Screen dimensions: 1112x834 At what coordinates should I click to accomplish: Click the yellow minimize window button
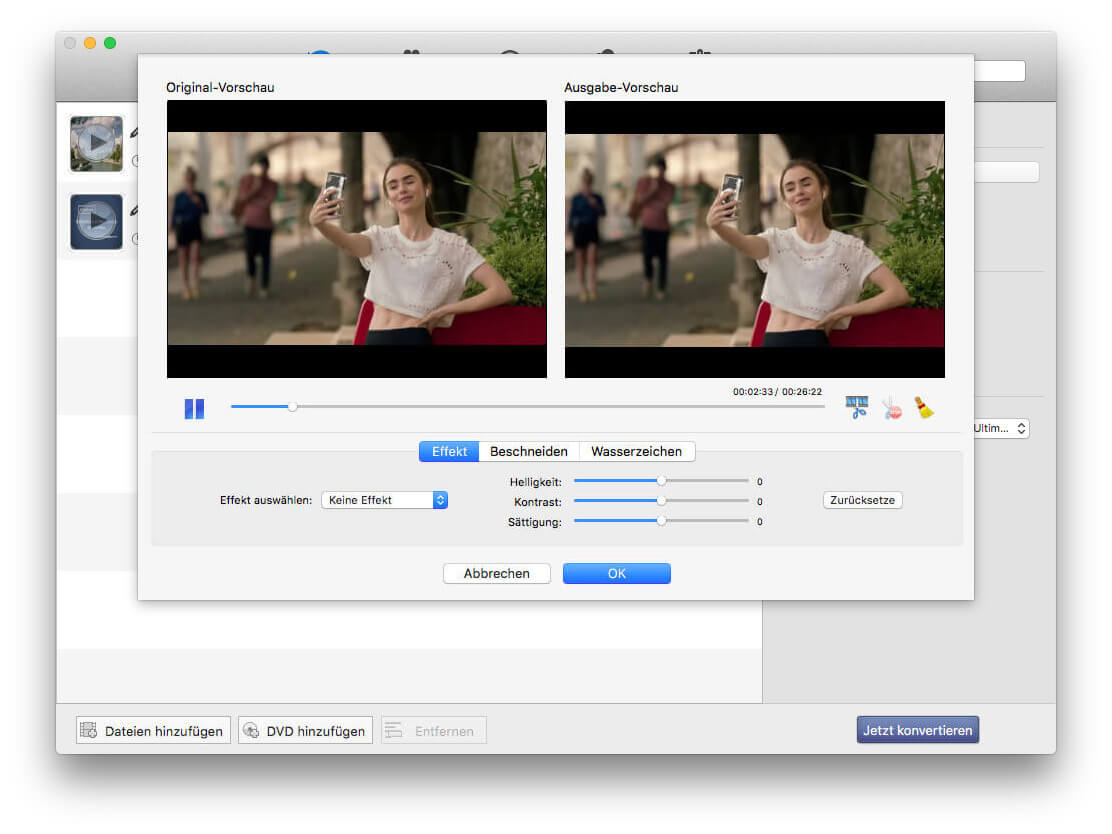tap(90, 43)
